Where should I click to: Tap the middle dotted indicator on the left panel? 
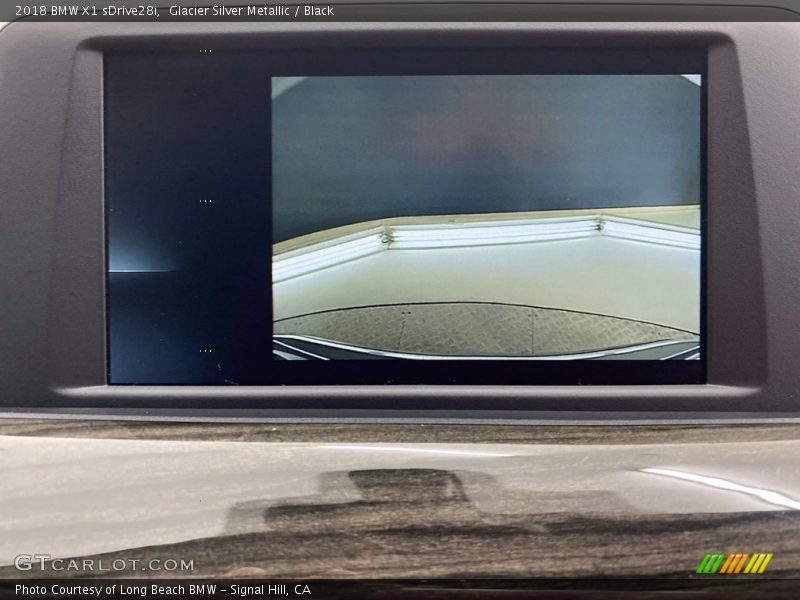pos(205,201)
